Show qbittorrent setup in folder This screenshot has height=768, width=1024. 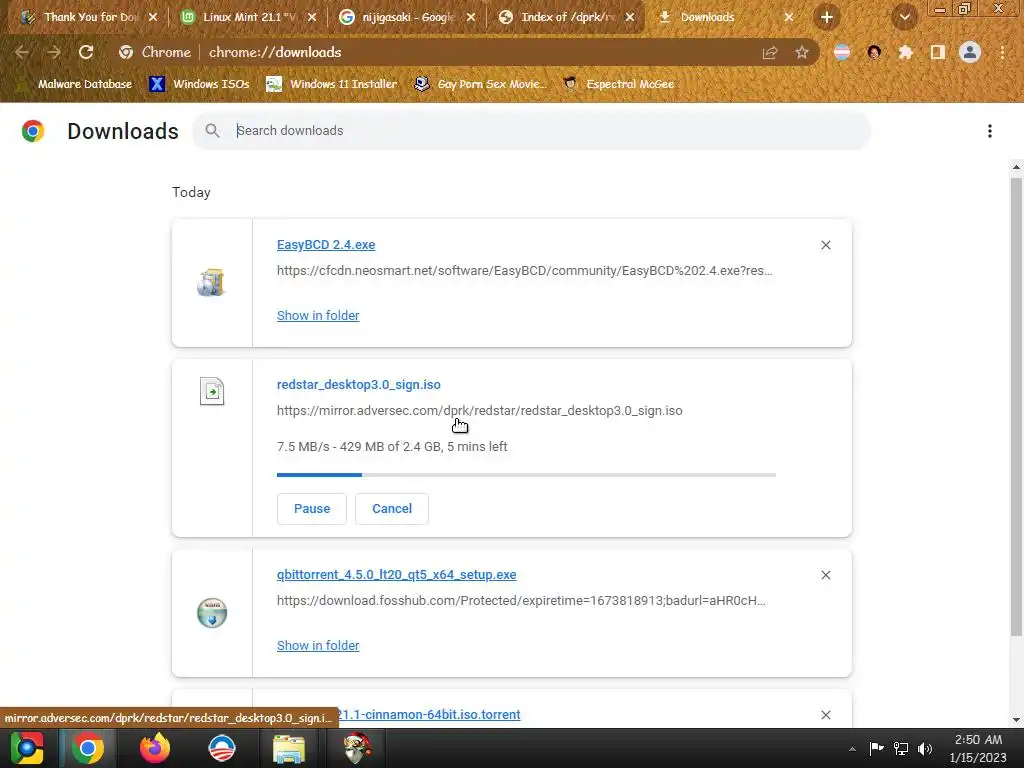pyautogui.click(x=318, y=645)
